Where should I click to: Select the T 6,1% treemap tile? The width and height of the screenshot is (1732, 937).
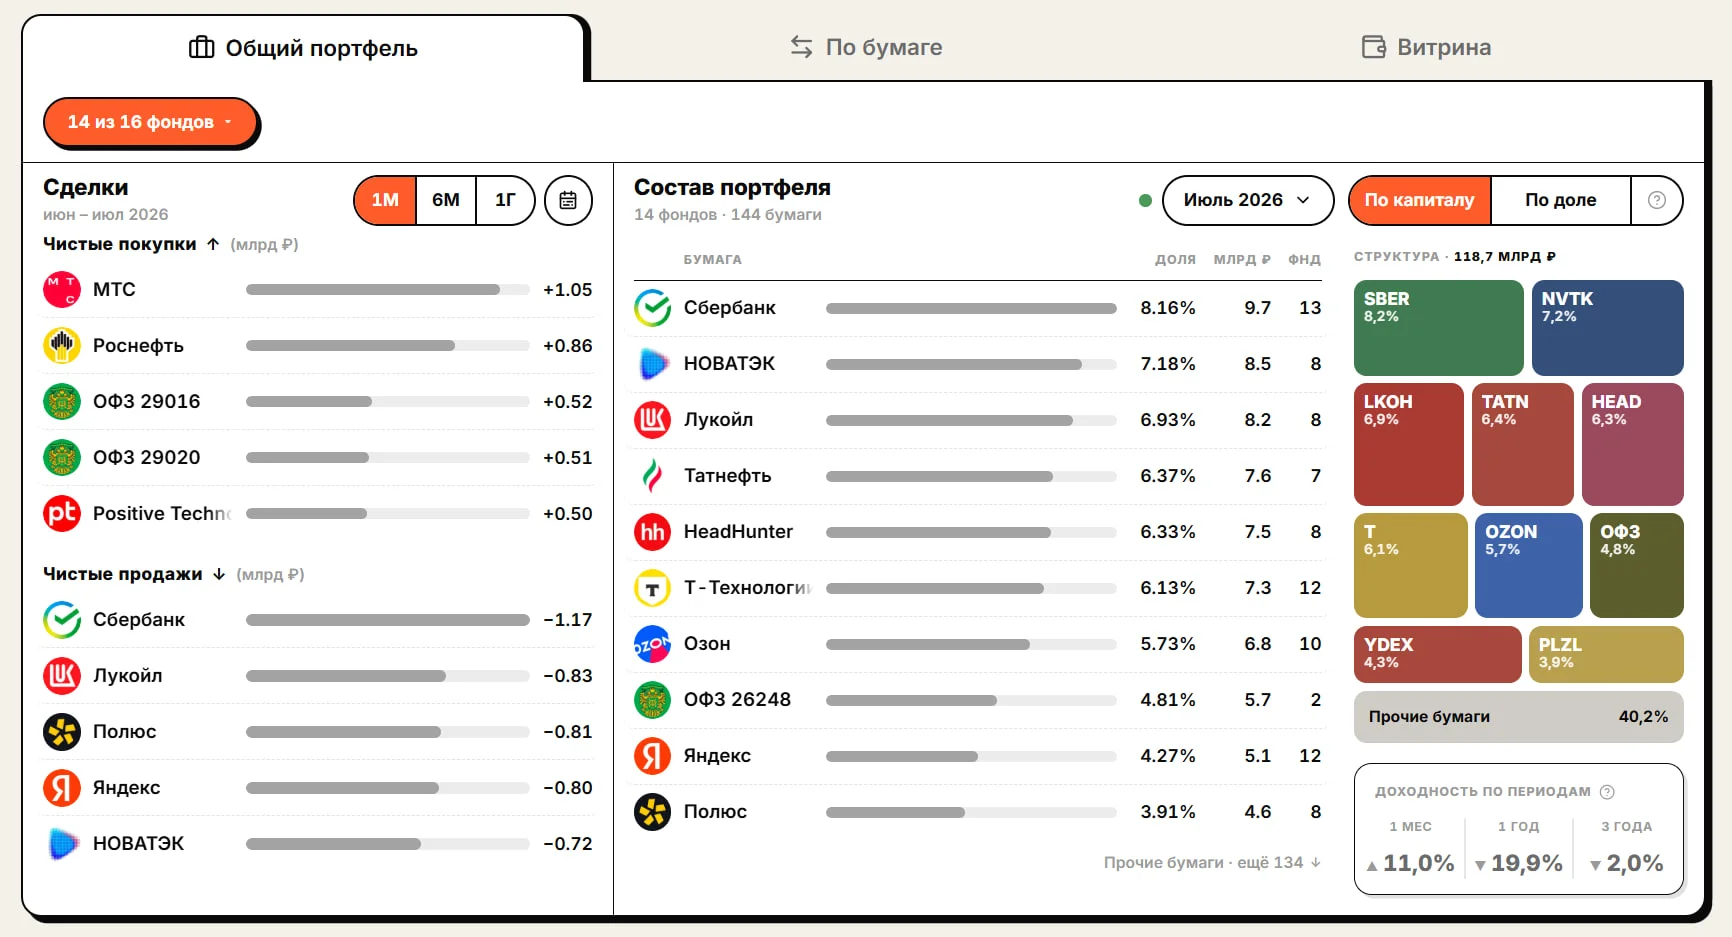pos(1410,565)
